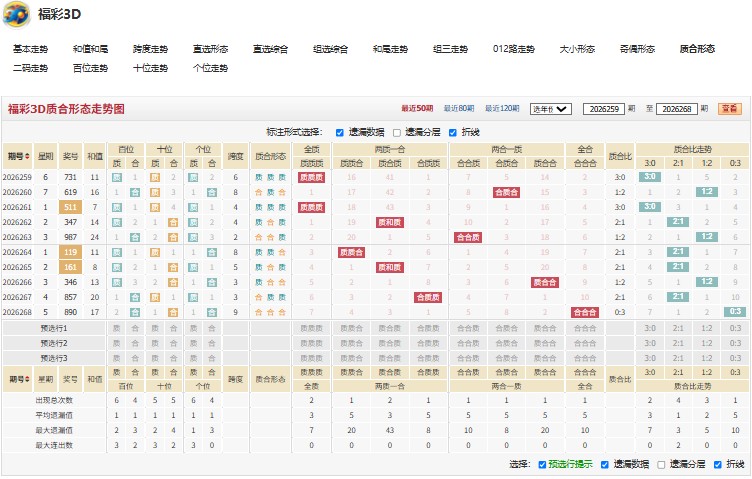The height and width of the screenshot is (479, 752).
Task: Toggle the 预选行提示 checkbox
Action: (x=542, y=465)
